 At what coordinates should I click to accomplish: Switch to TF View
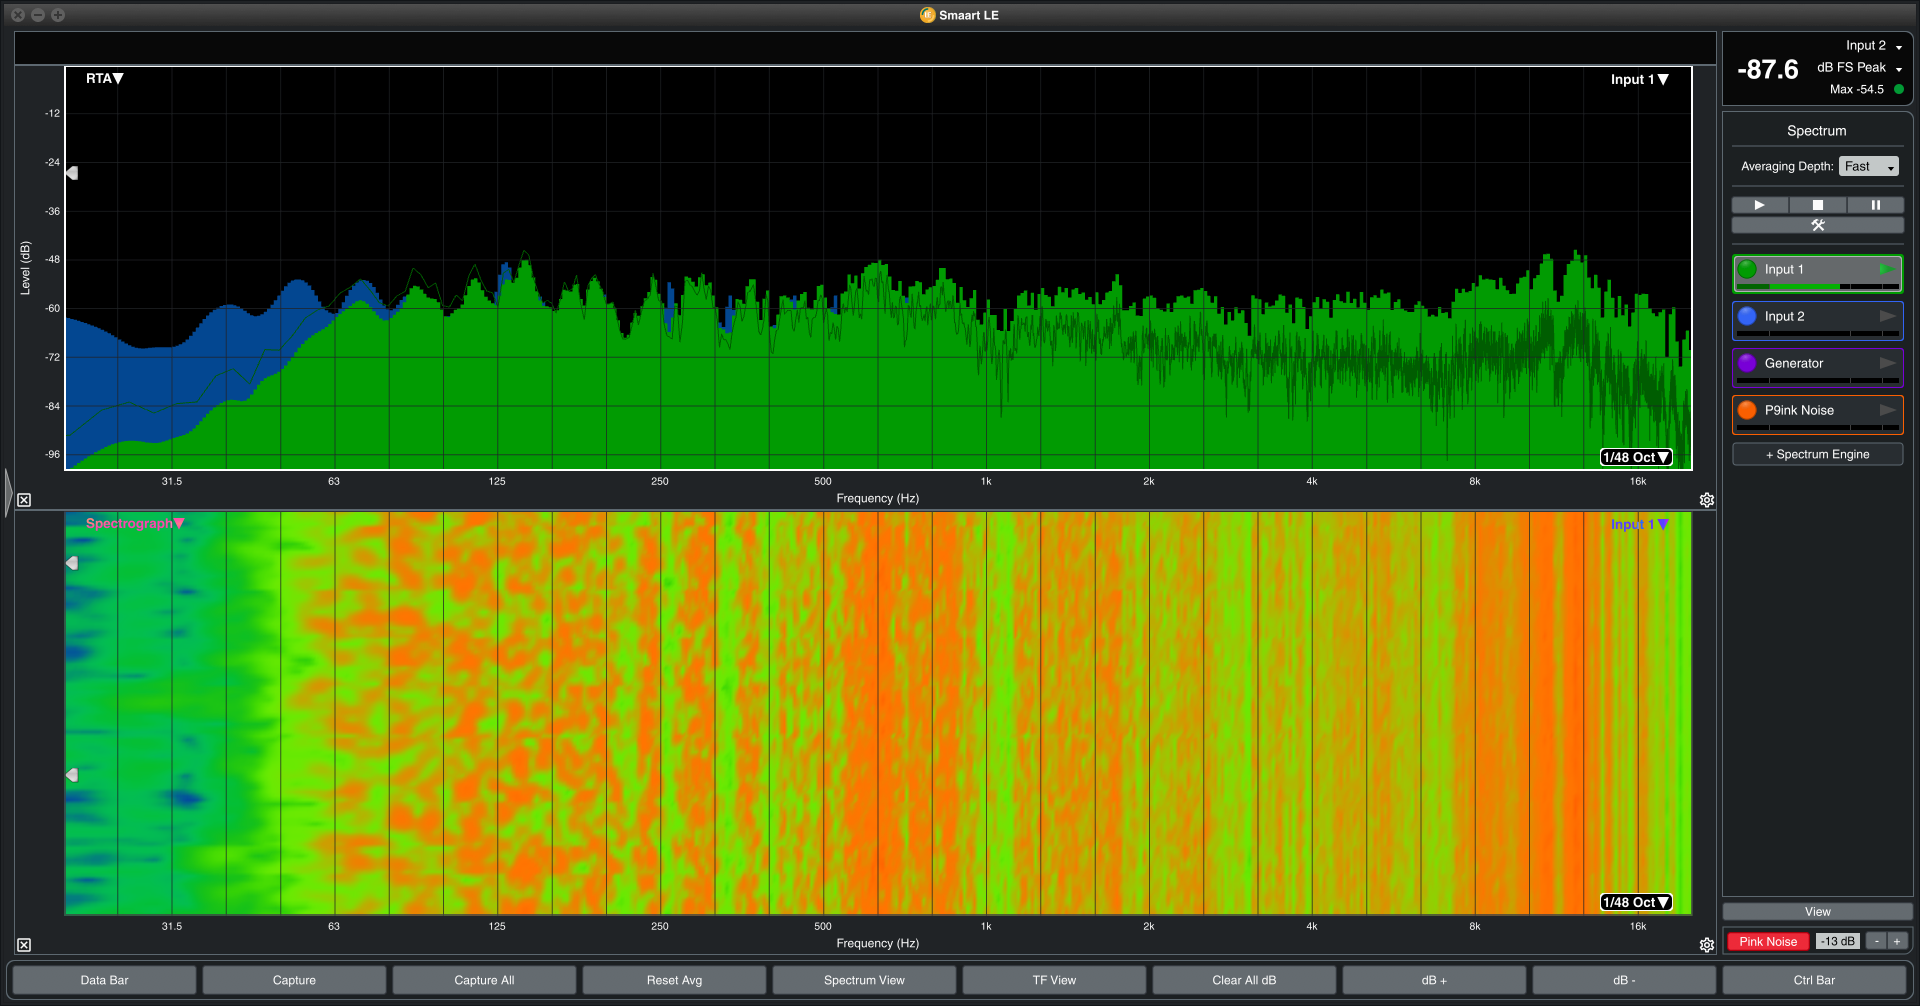(1054, 980)
